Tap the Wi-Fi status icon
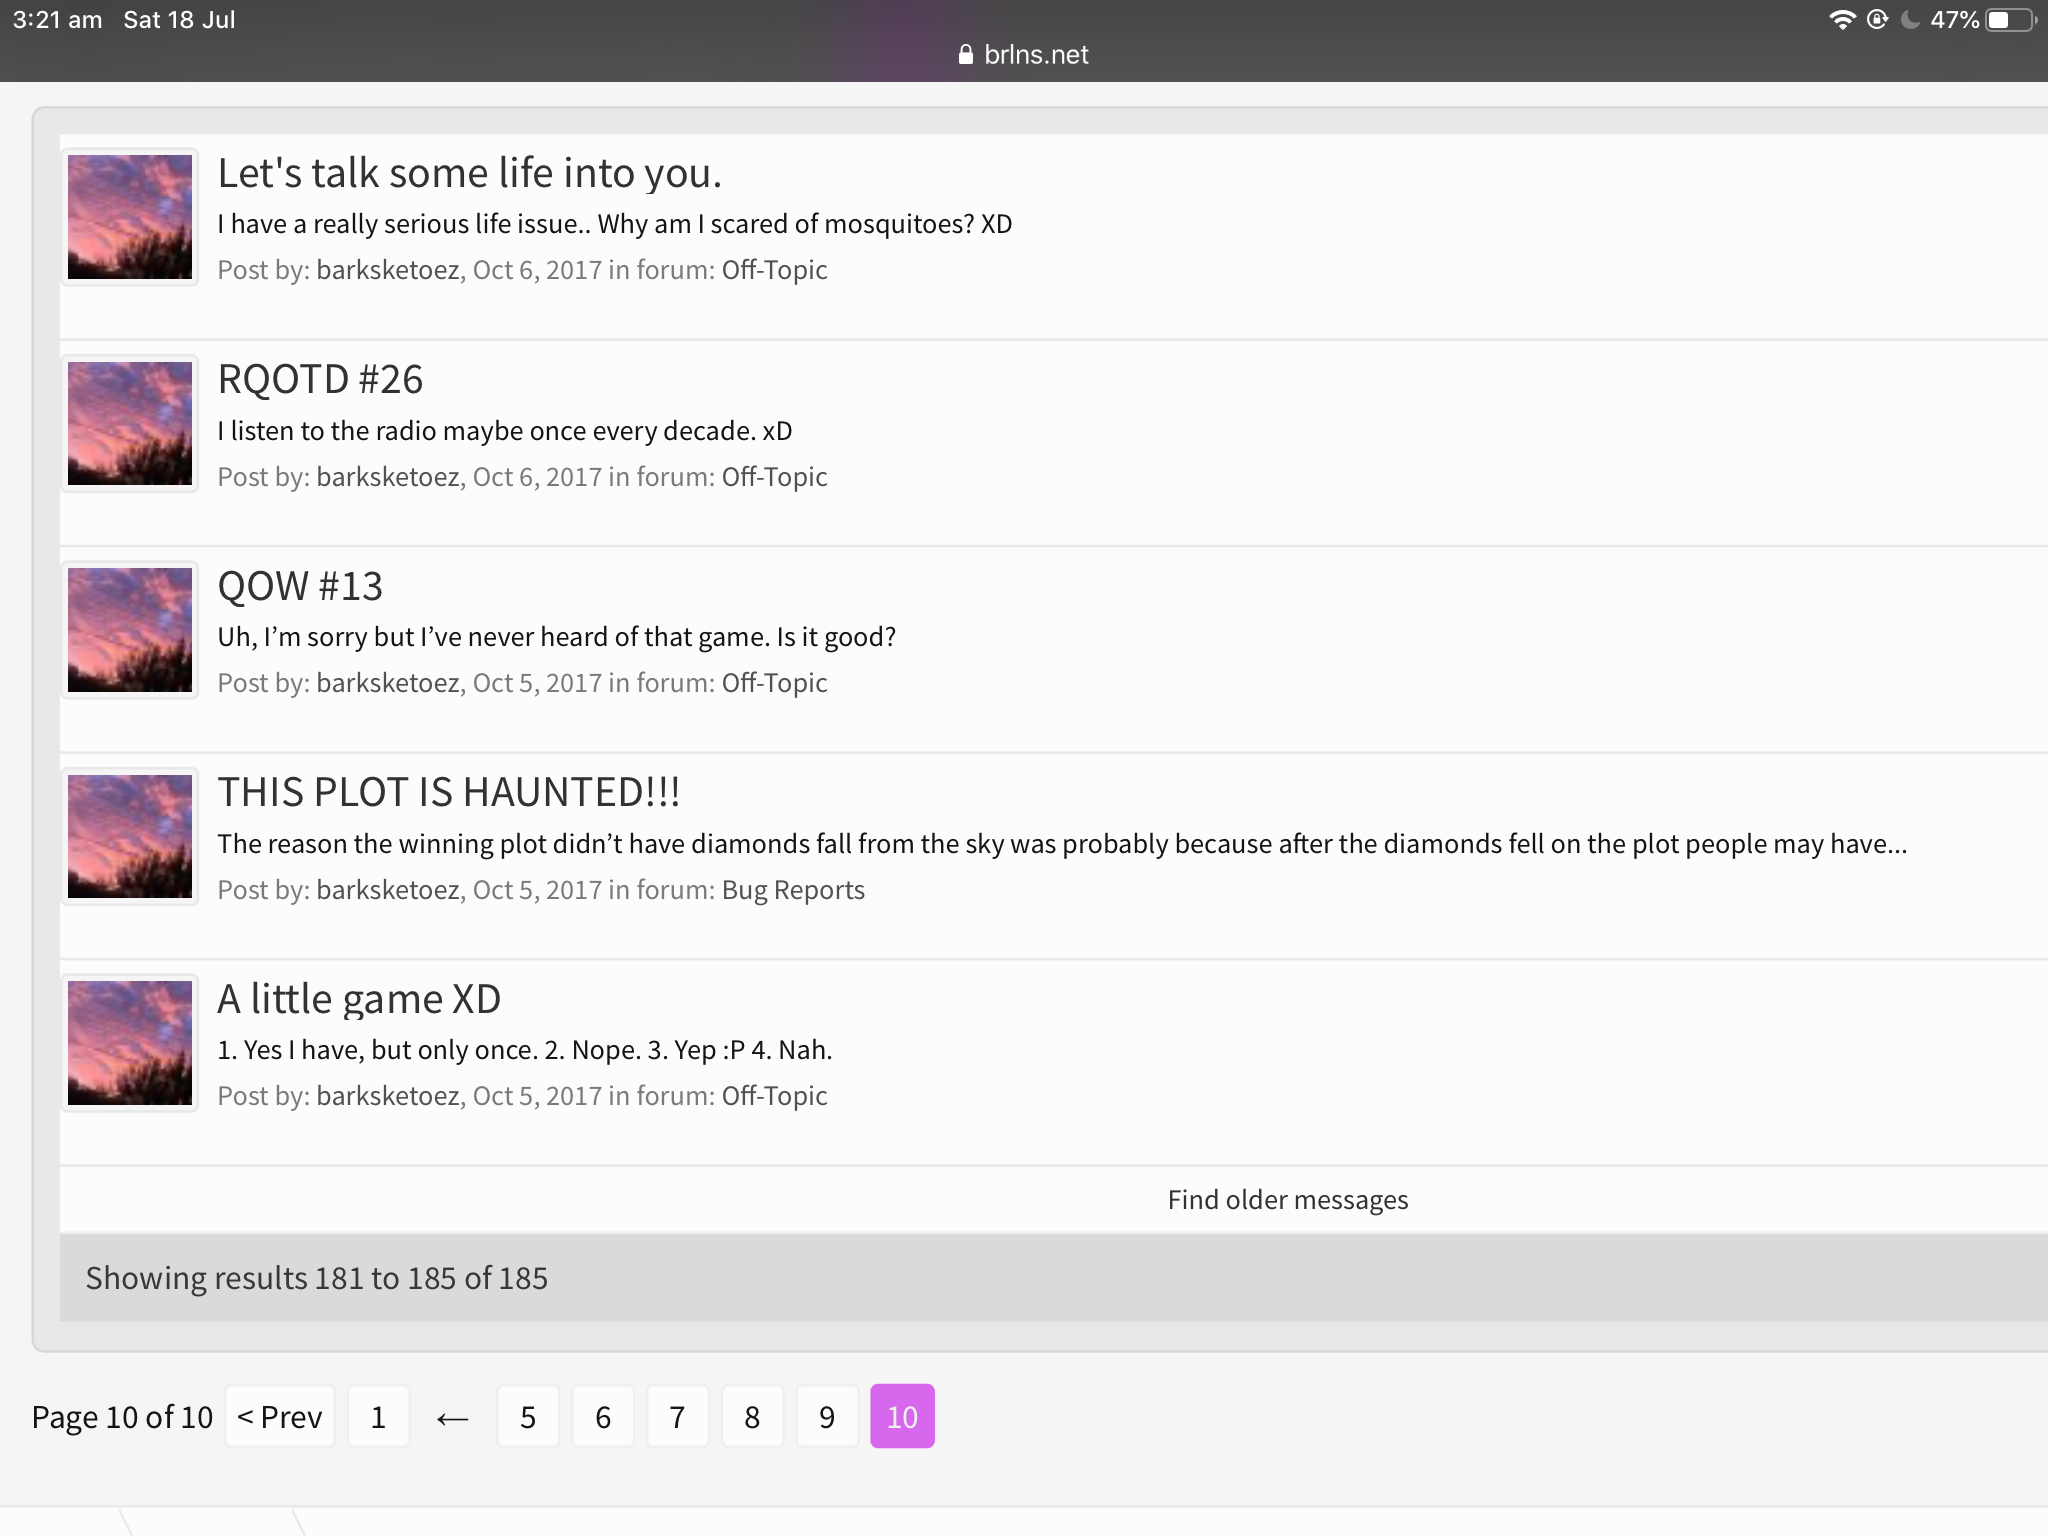 (x=1841, y=20)
